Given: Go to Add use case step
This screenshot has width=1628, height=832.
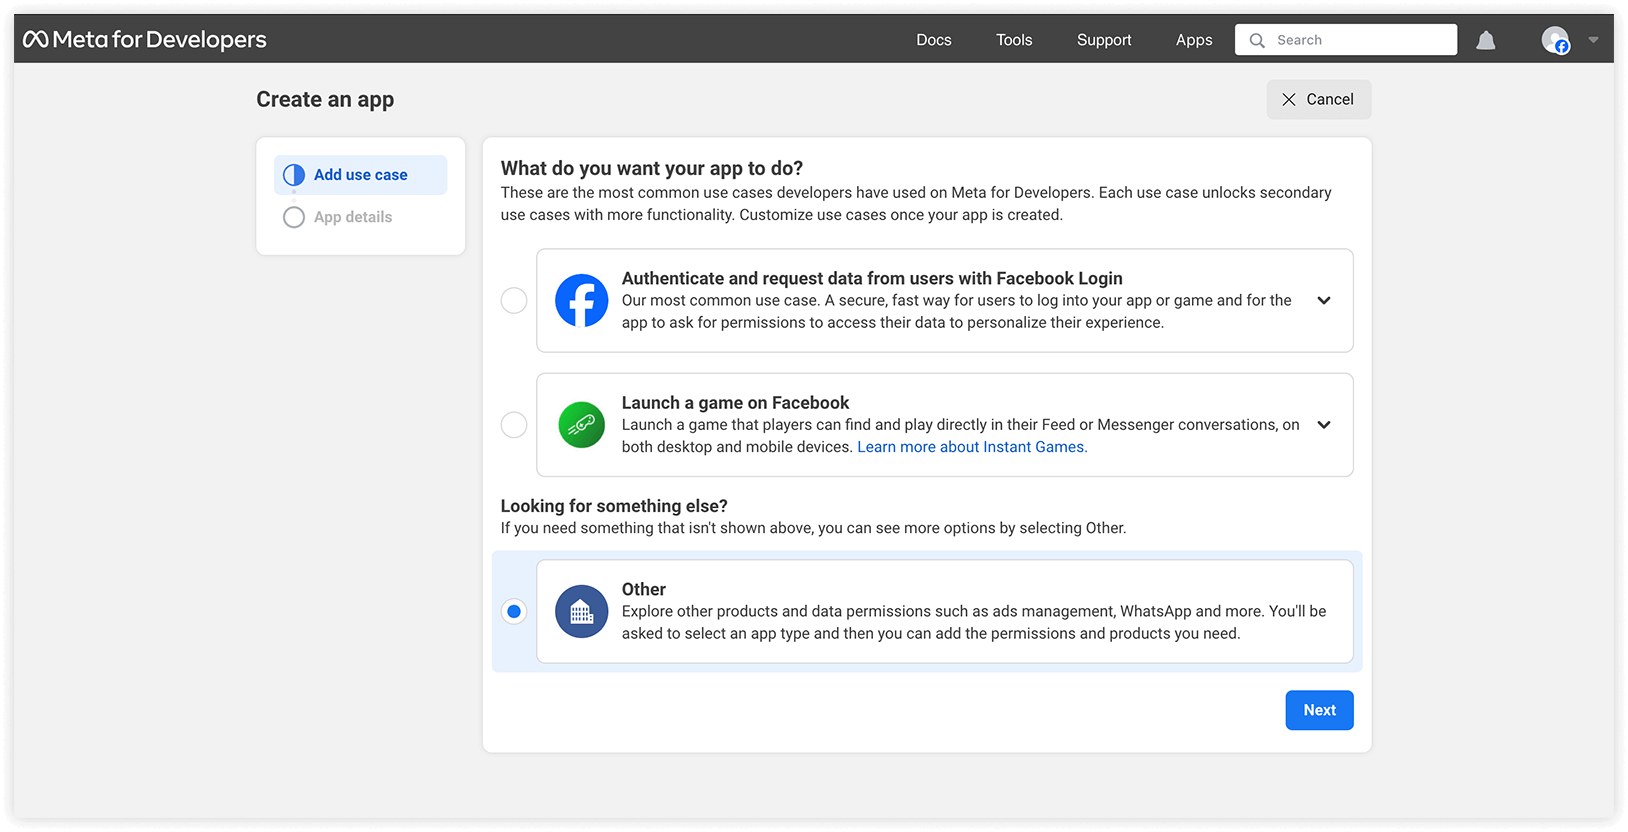Looking at the screenshot, I should [360, 175].
